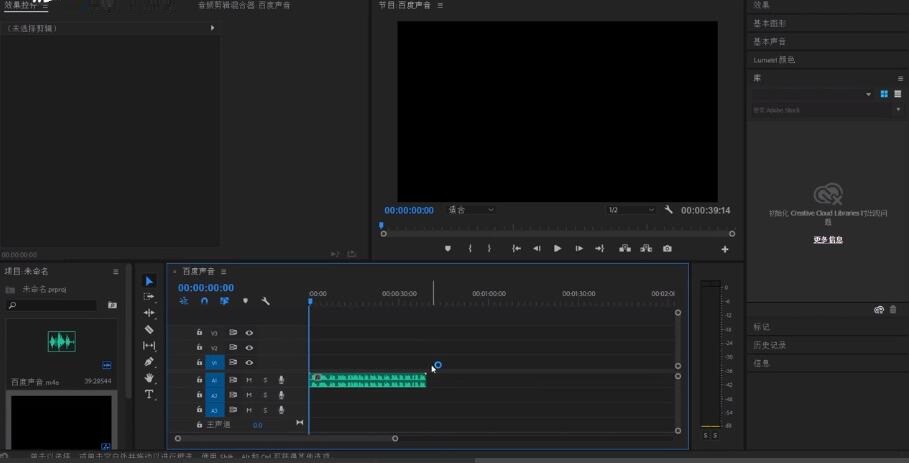Click the Lift button
Image resolution: width=909 pixels, height=463 pixels.
(625, 249)
